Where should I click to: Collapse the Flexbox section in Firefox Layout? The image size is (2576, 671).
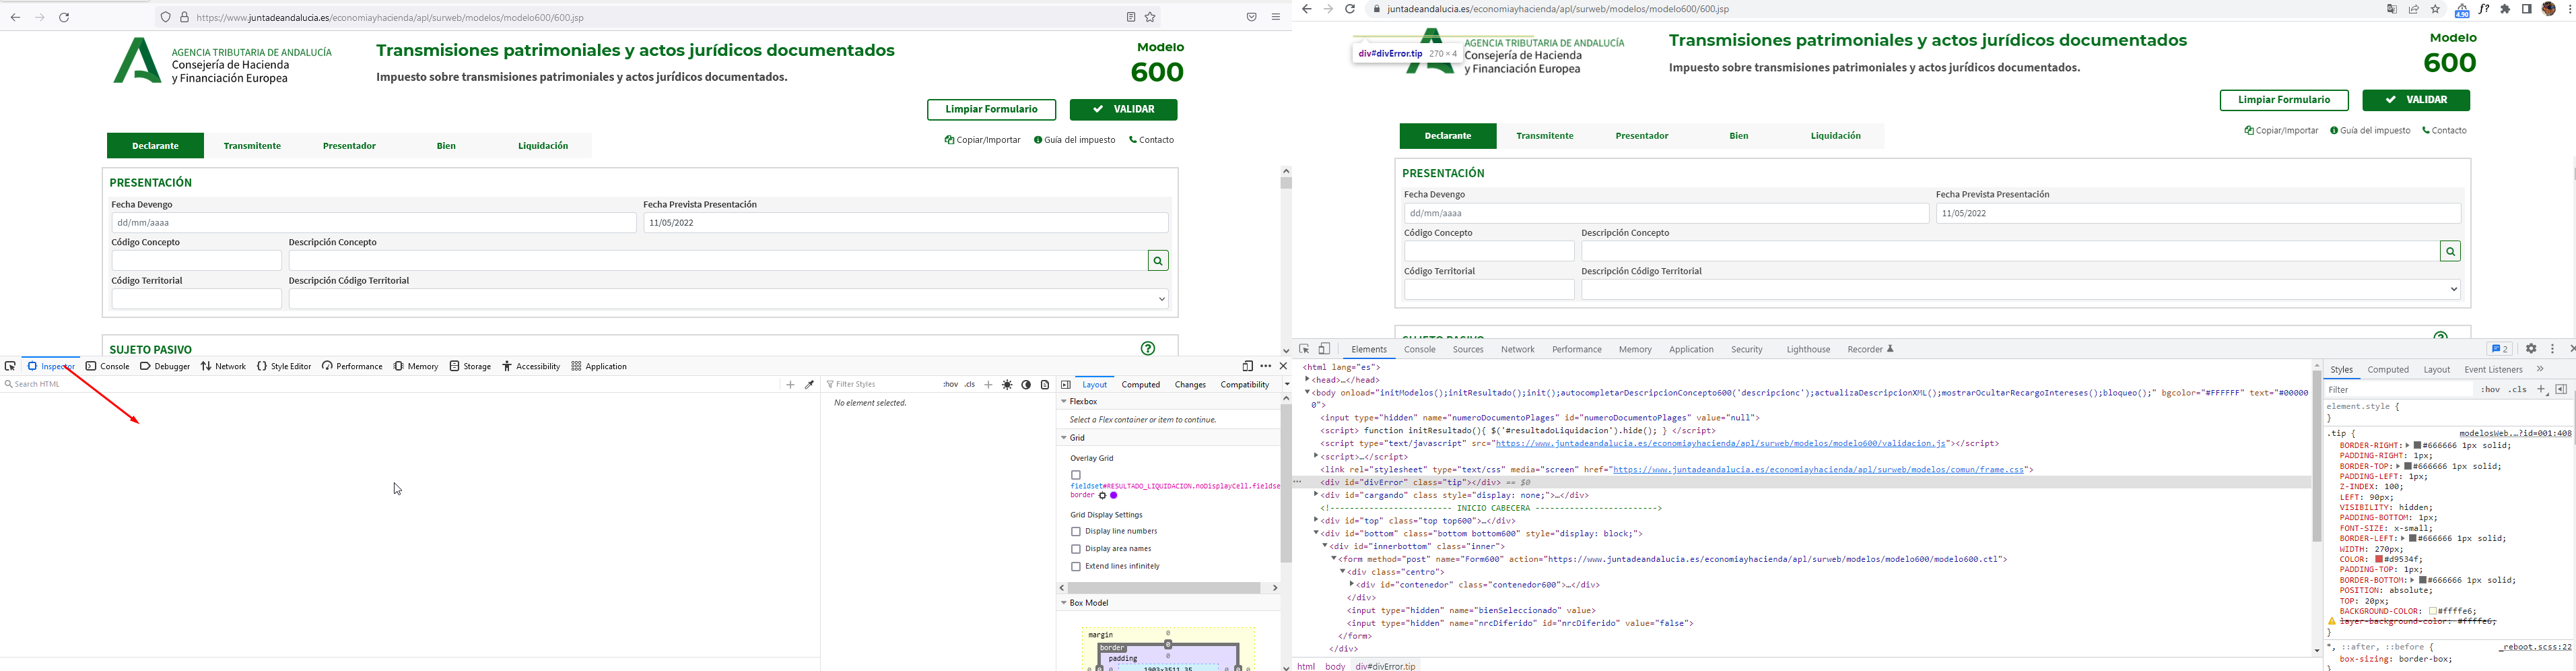click(1064, 402)
